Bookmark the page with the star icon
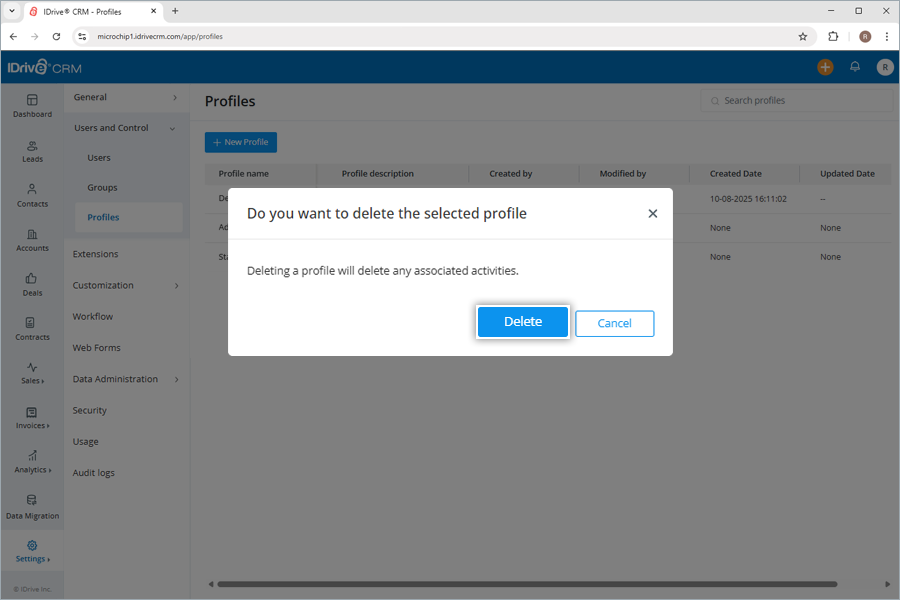 (803, 36)
